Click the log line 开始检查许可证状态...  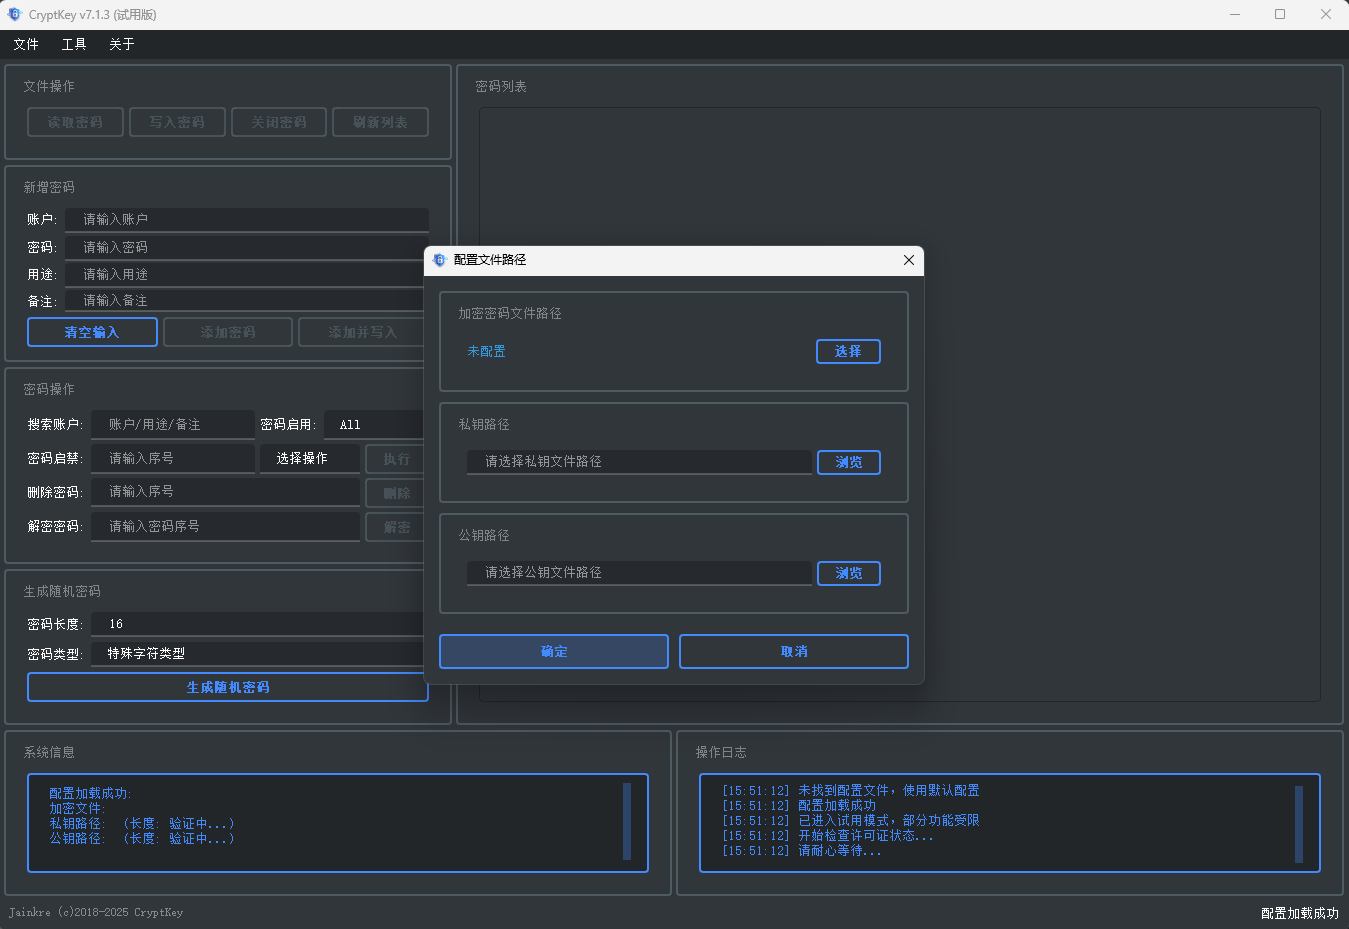(x=827, y=835)
